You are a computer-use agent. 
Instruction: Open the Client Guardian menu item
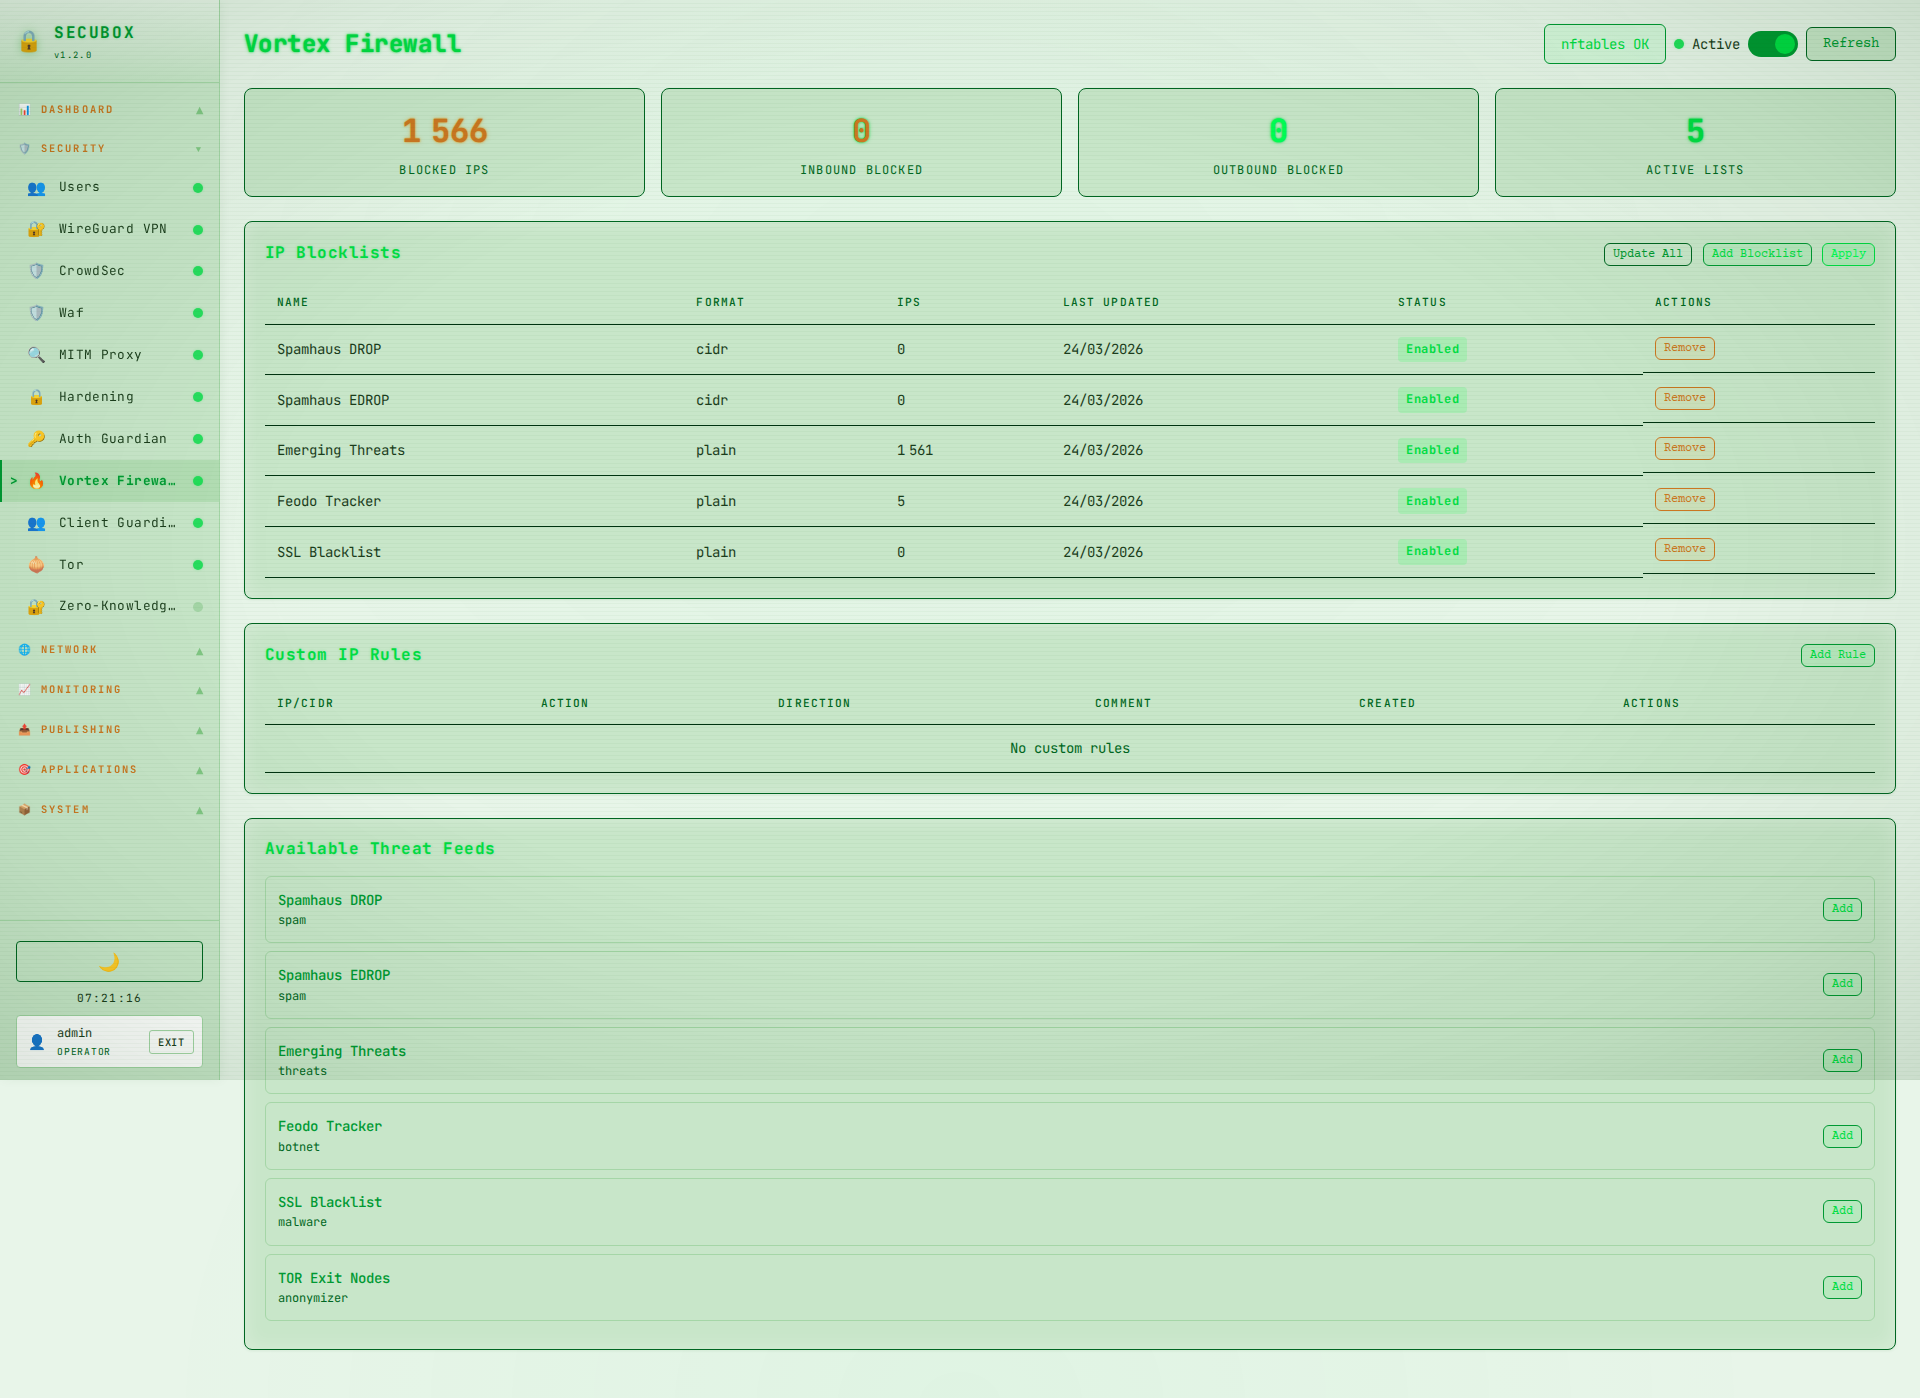(116, 523)
